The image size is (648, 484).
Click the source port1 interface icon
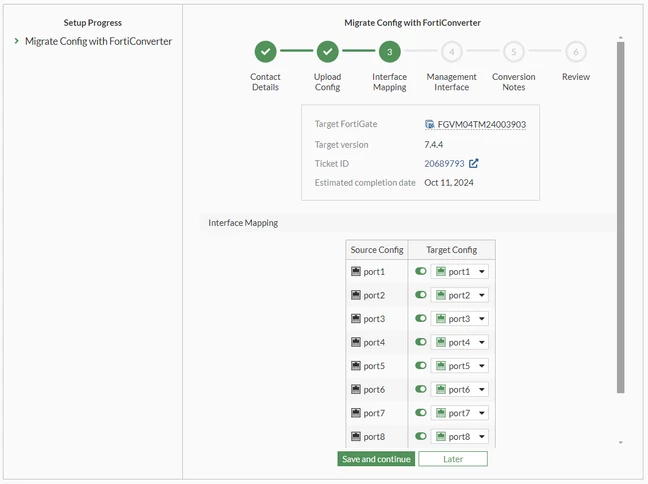[x=356, y=271]
